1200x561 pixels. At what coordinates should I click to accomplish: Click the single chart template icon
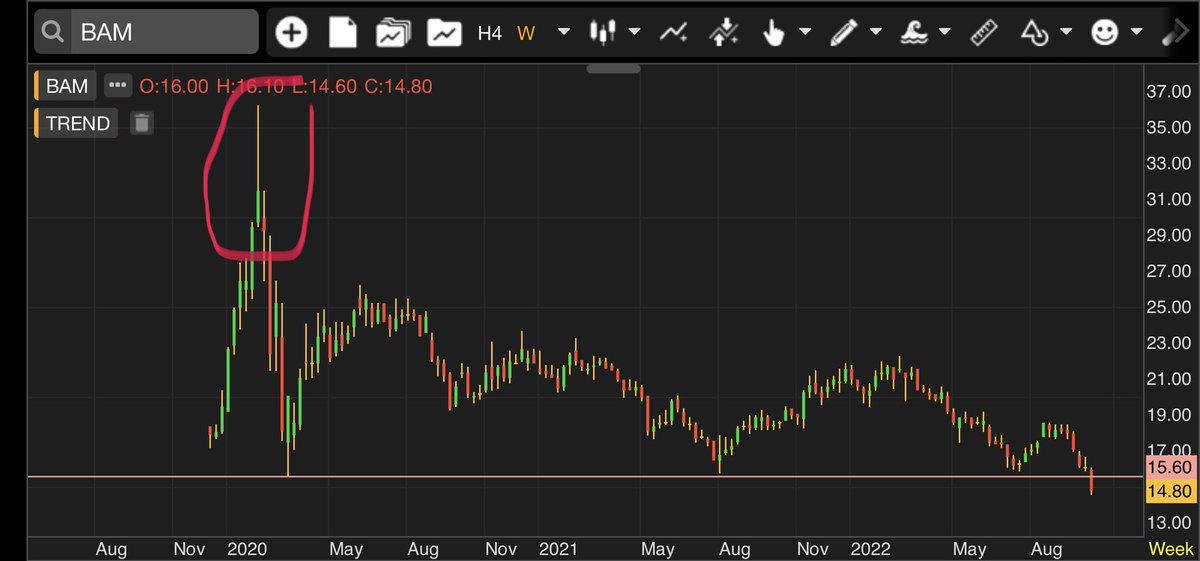(x=443, y=33)
